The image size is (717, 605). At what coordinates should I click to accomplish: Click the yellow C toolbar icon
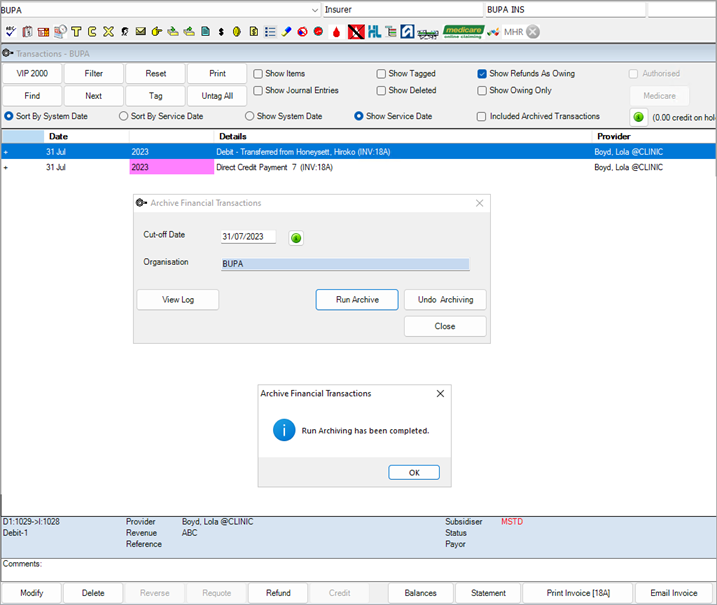[92, 32]
